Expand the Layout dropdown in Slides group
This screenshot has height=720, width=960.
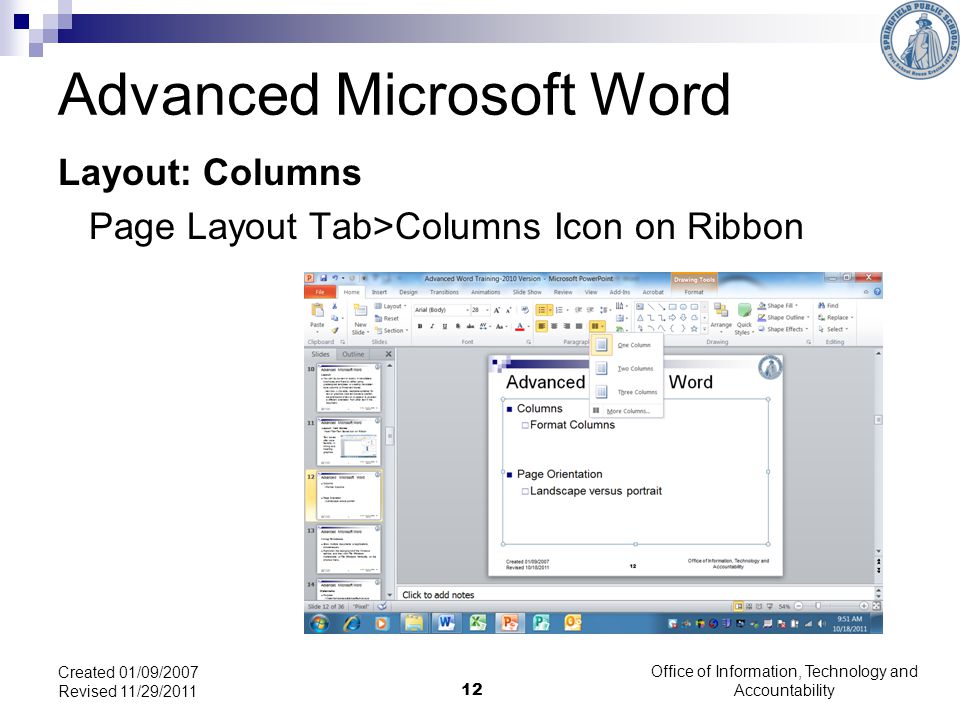391,306
